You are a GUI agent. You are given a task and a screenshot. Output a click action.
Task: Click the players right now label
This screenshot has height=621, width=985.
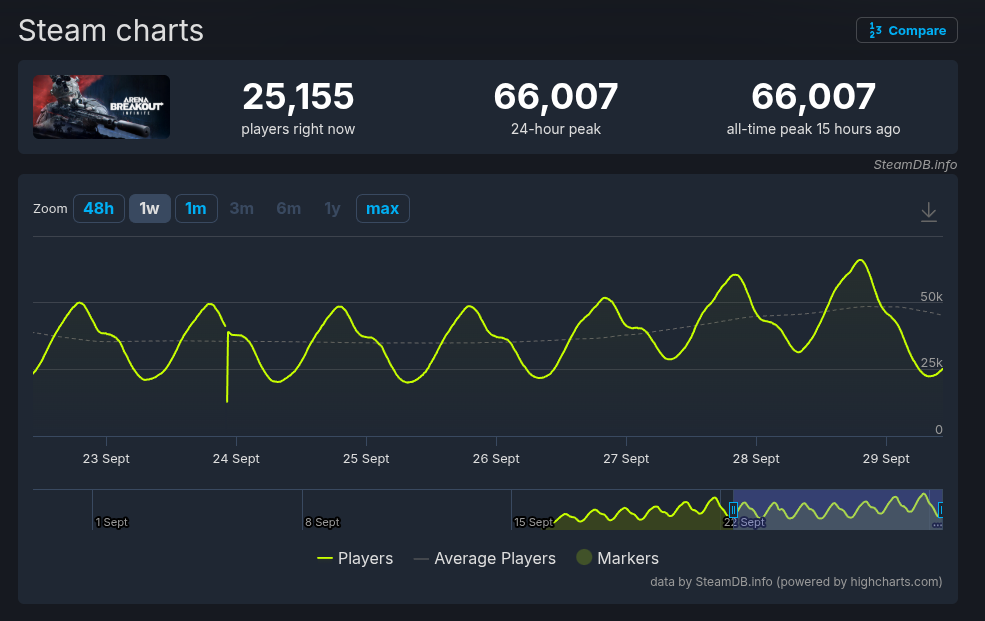298,129
